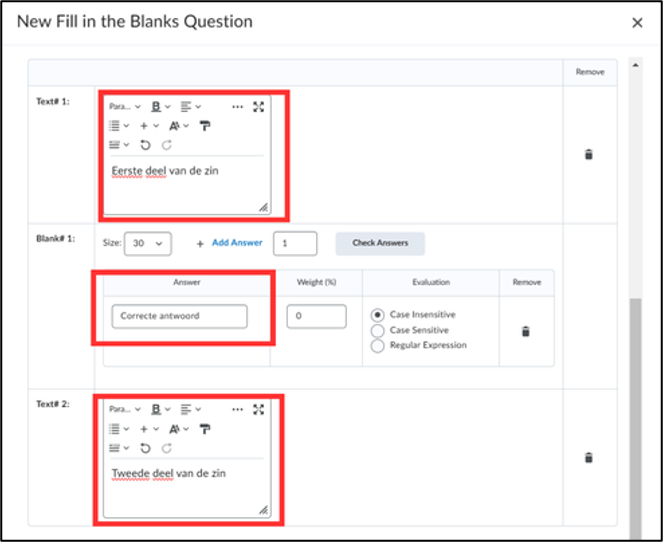The width and height of the screenshot is (664, 542).
Task: Click the Add Answer link
Action: point(237,243)
